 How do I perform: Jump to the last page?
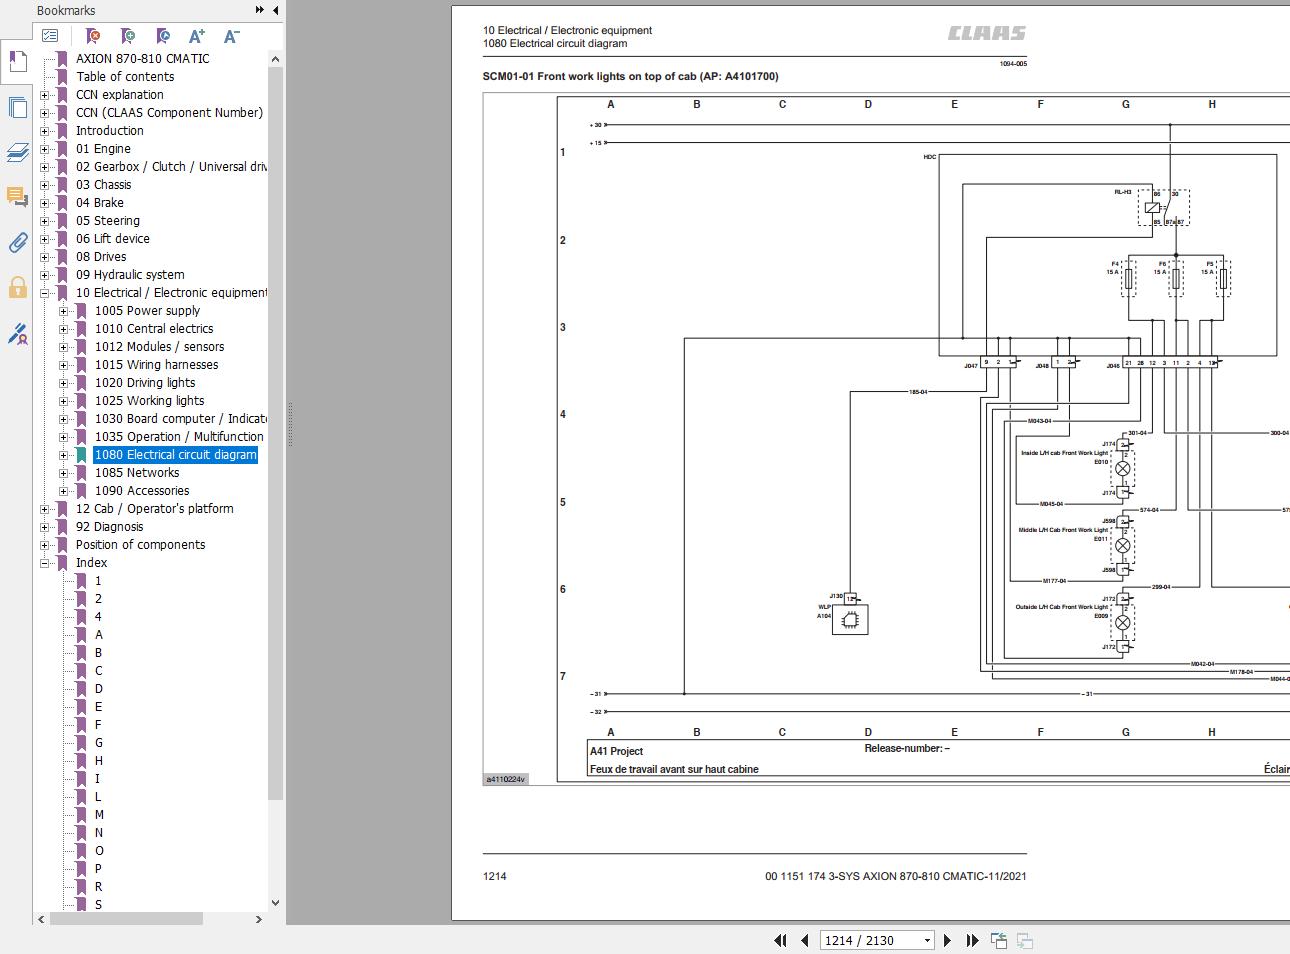(972, 940)
